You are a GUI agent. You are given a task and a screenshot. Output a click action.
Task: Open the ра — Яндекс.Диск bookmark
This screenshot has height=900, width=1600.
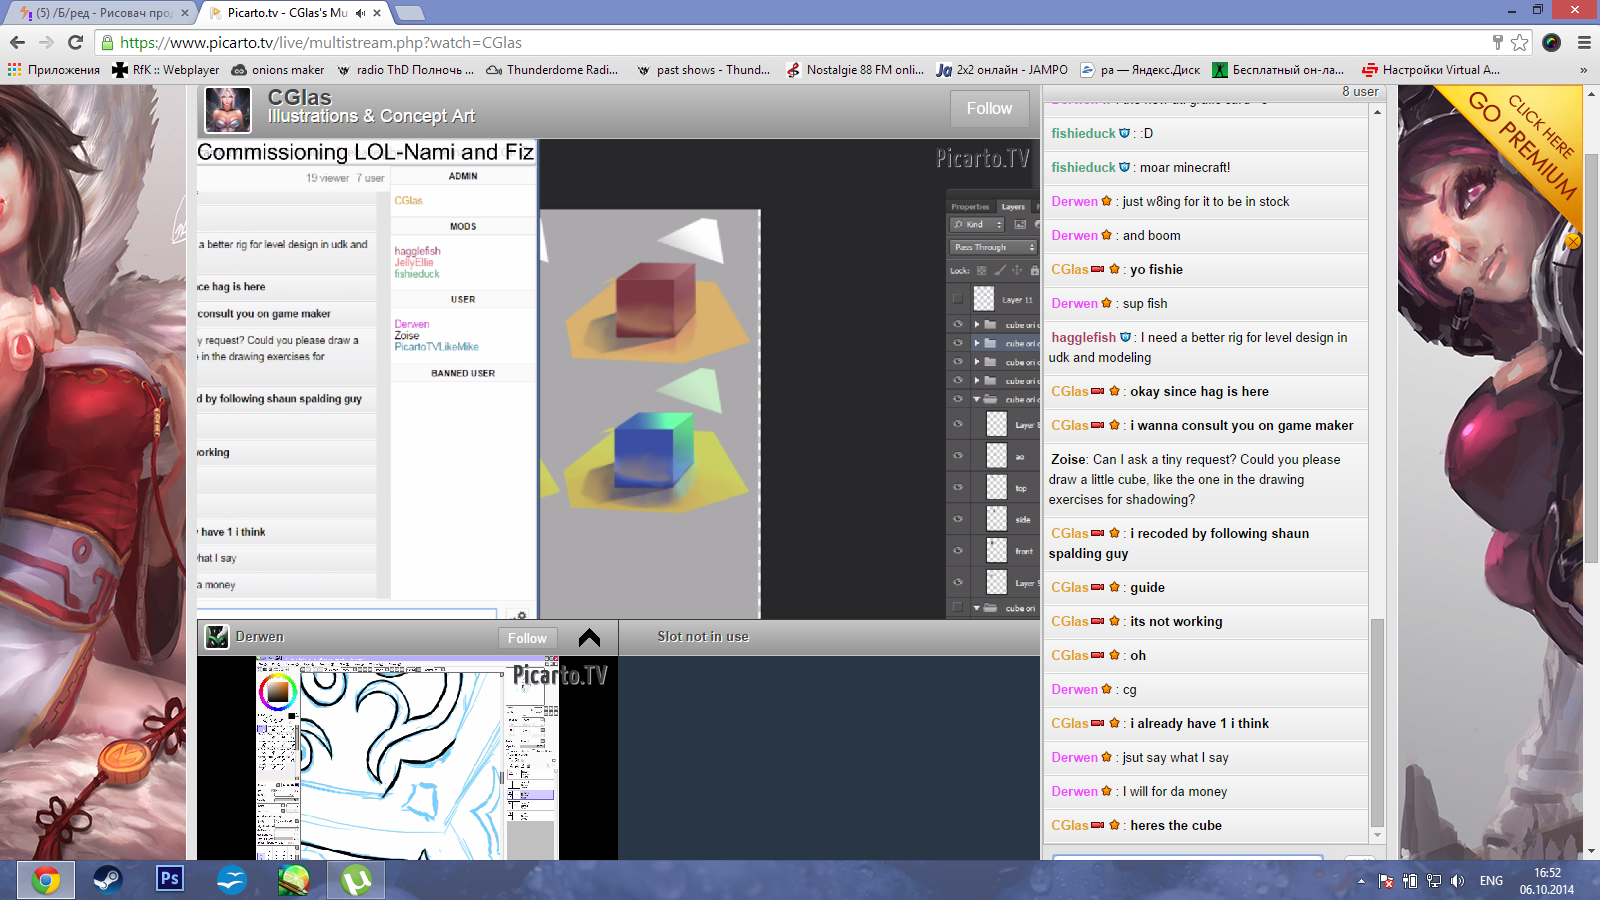1140,70
